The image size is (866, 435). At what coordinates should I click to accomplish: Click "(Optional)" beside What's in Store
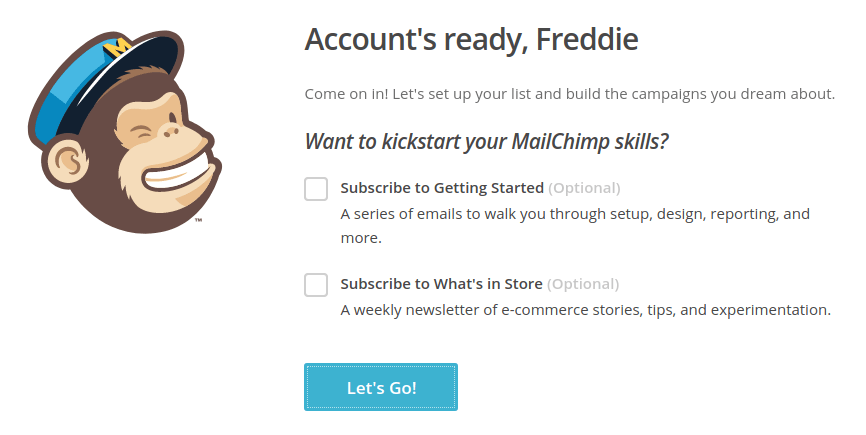[583, 284]
